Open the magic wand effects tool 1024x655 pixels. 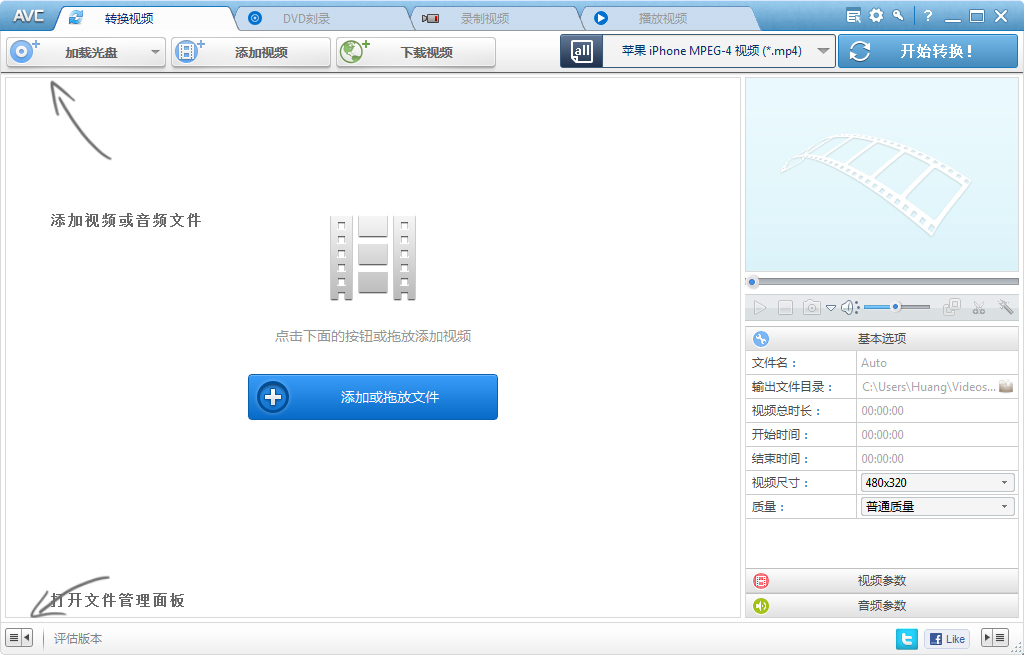(1005, 307)
